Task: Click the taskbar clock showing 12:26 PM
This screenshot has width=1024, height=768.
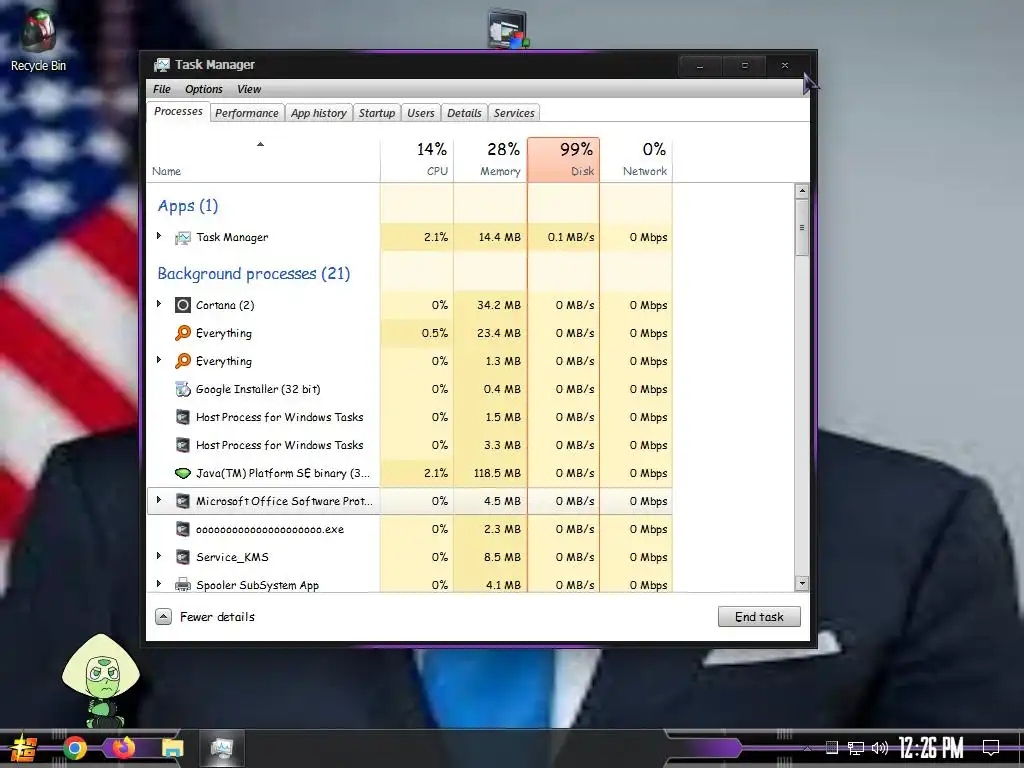Action: (x=931, y=748)
